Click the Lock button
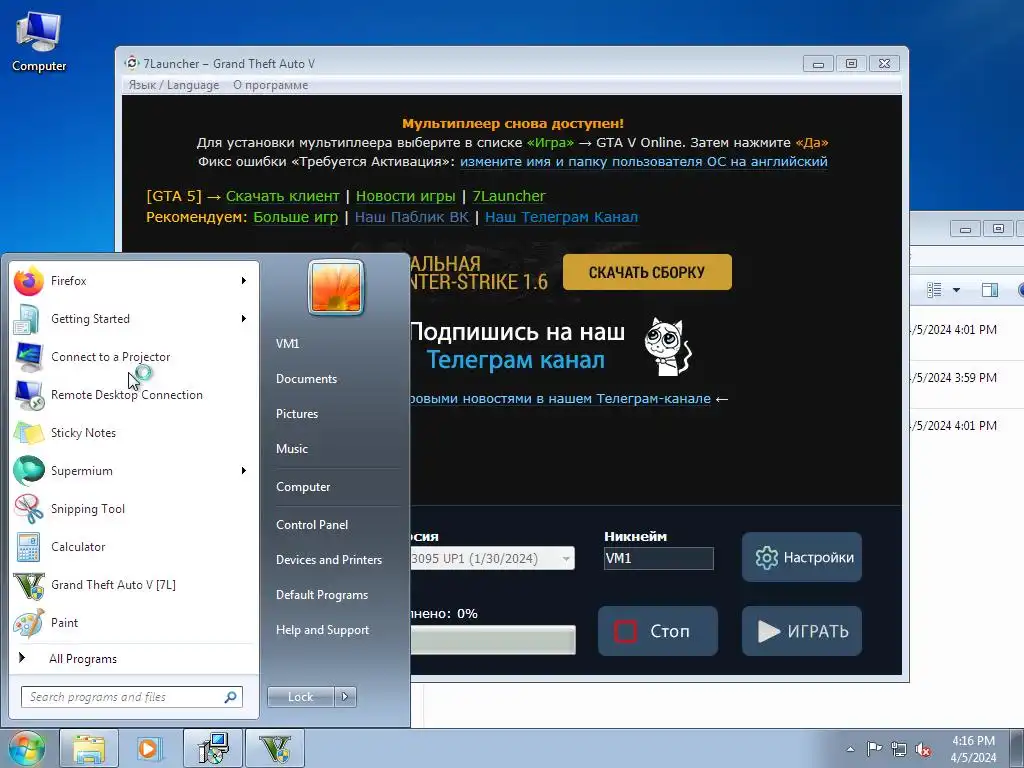 coord(300,697)
